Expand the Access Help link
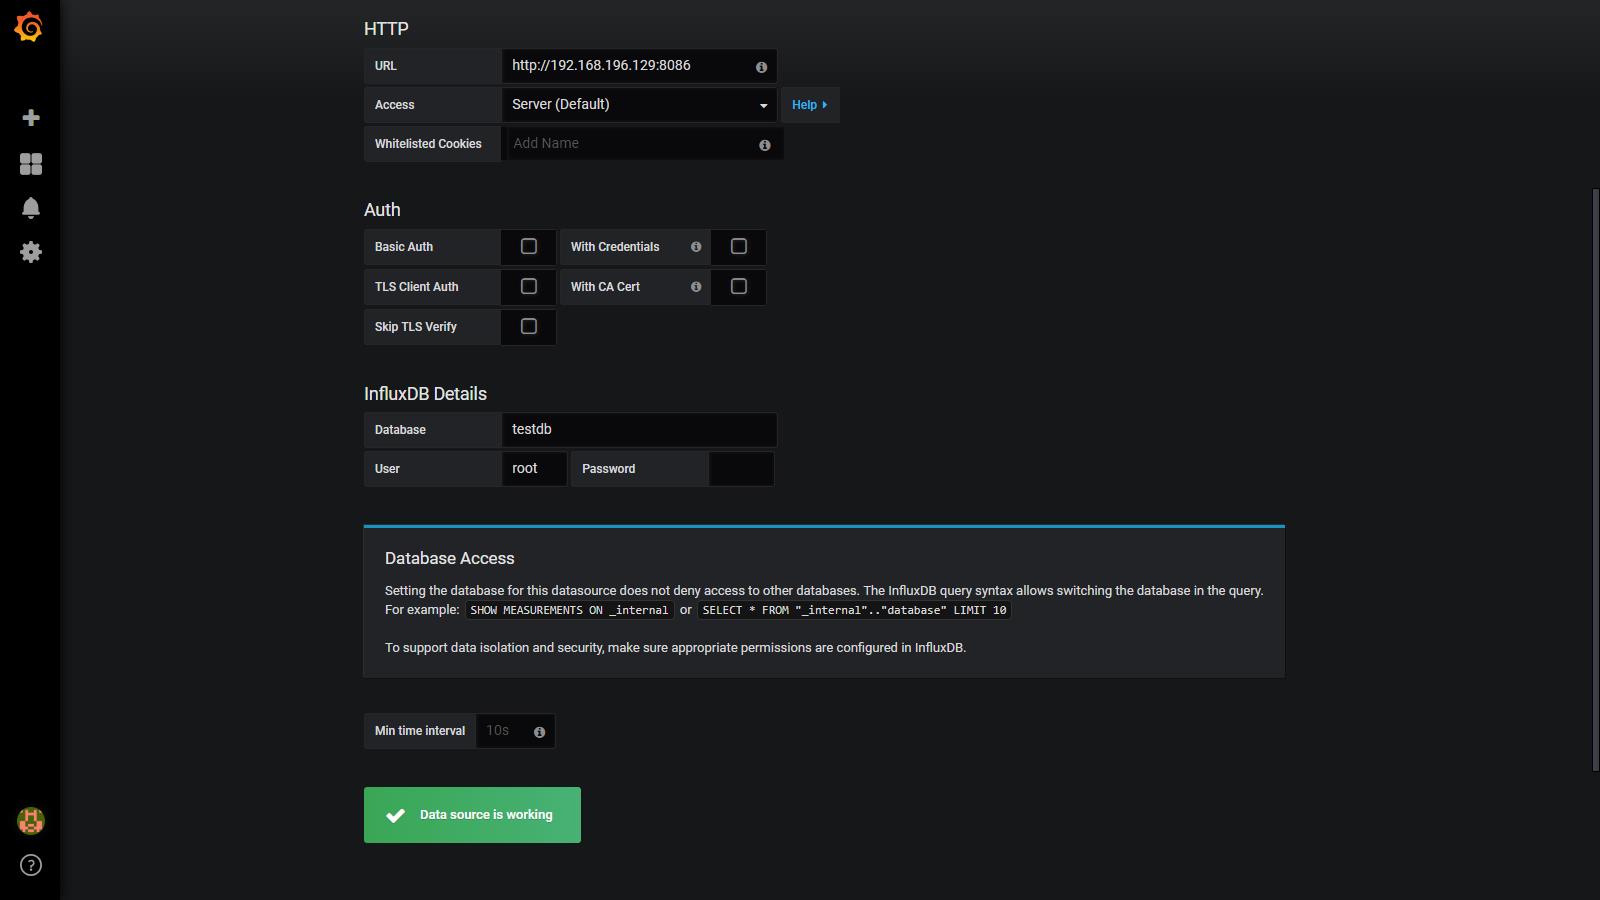The height and width of the screenshot is (900, 1600). (x=809, y=105)
